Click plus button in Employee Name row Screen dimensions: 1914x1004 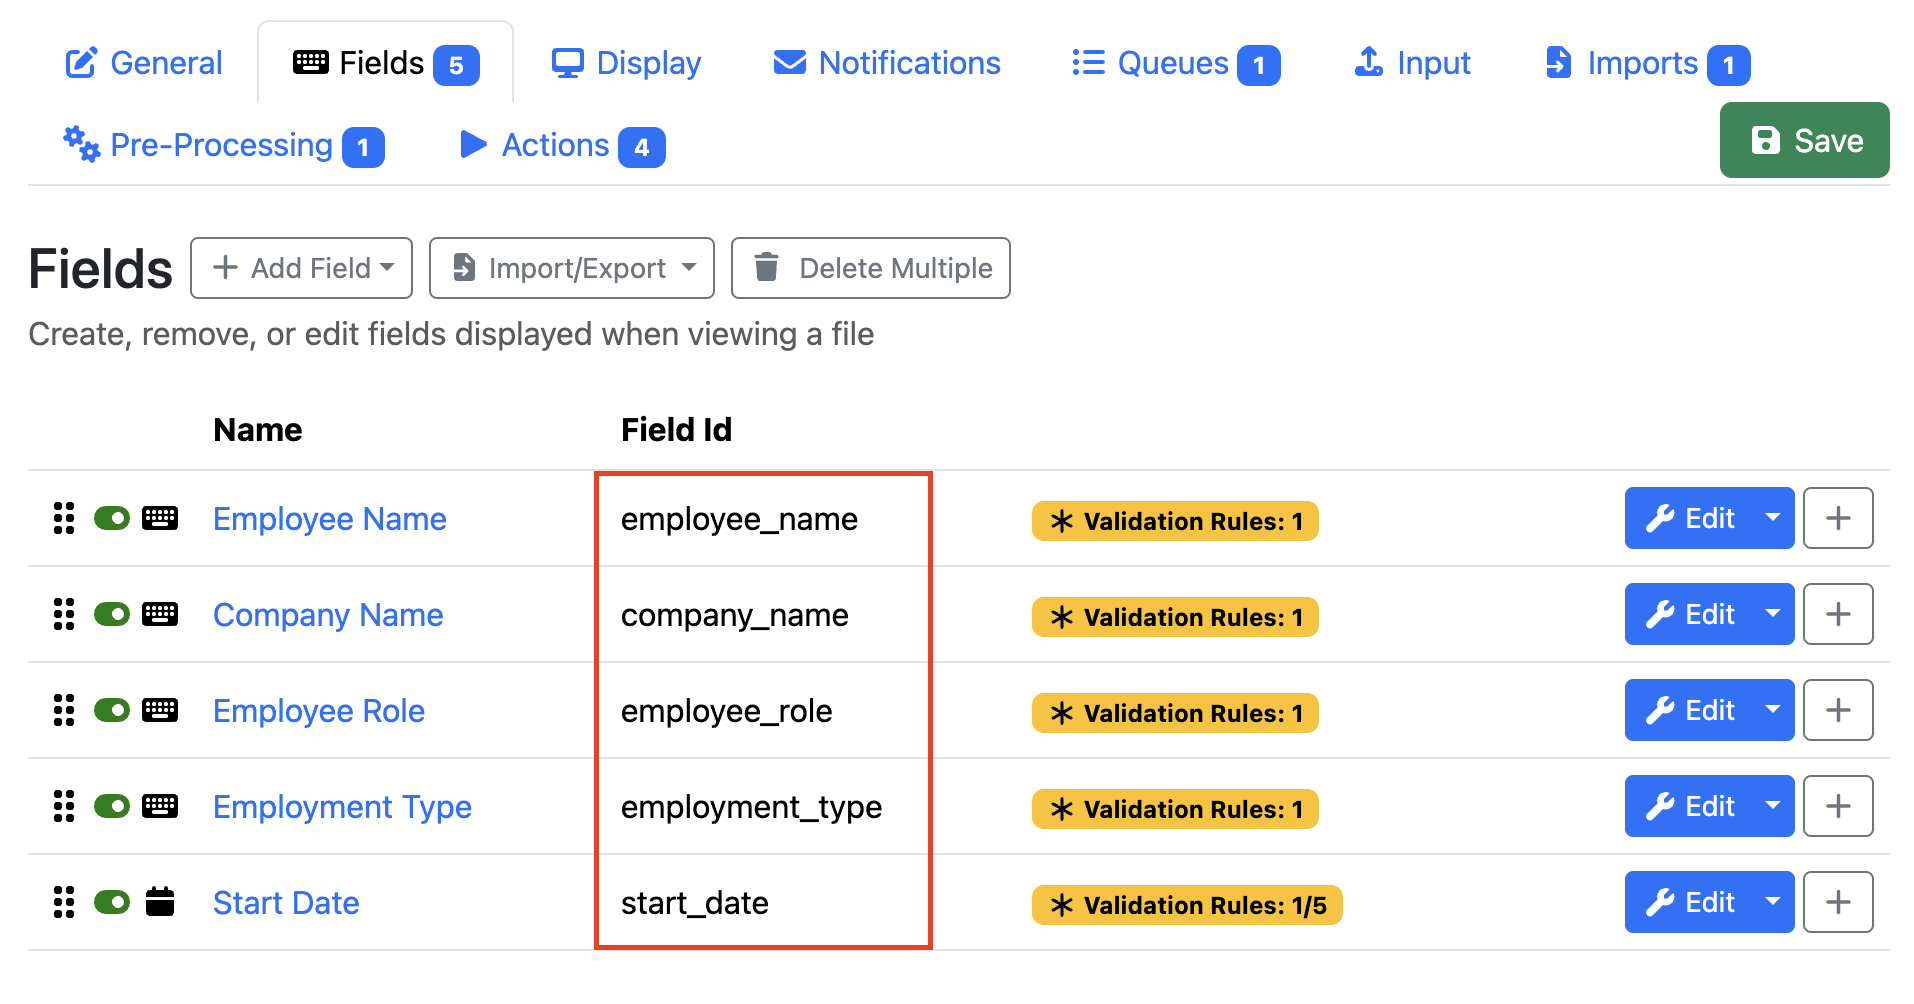click(x=1838, y=518)
